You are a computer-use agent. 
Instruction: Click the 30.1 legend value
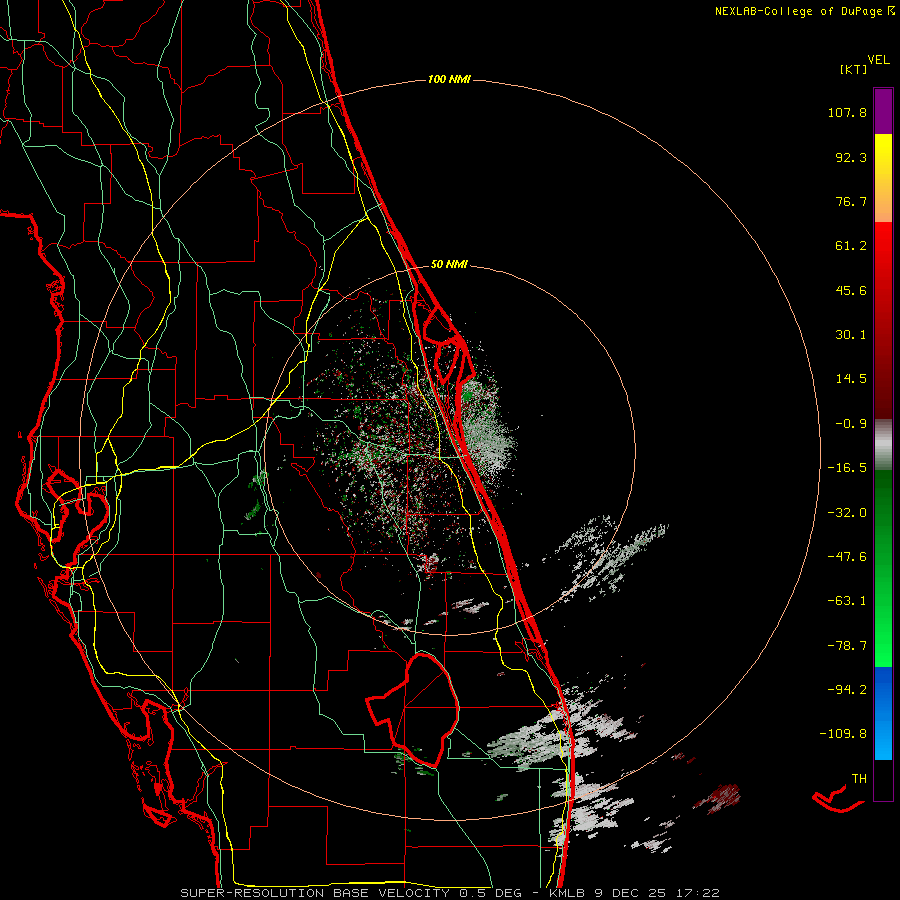[x=851, y=335]
